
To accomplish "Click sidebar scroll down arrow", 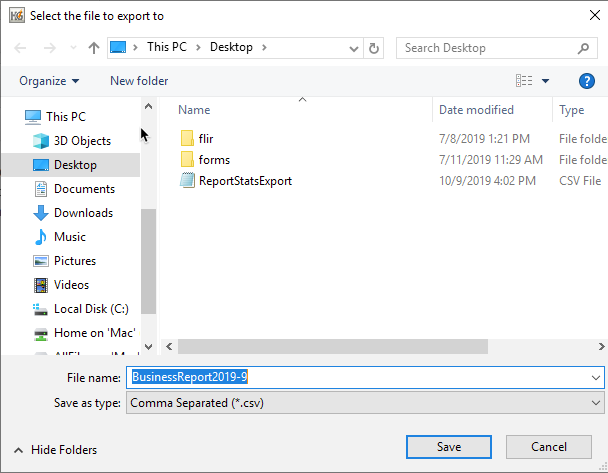I will click(x=148, y=346).
